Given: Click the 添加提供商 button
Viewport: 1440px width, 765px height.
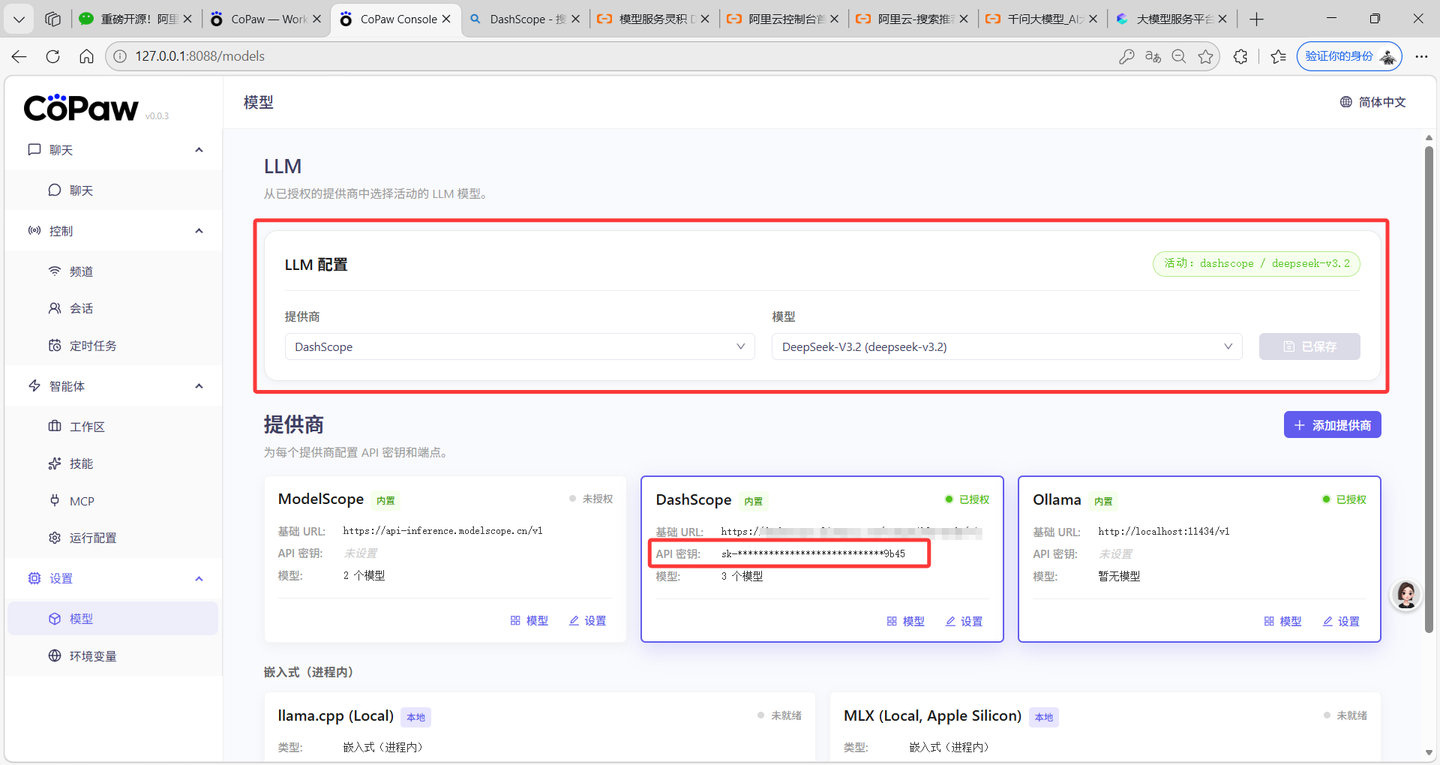Looking at the screenshot, I should [1332, 425].
